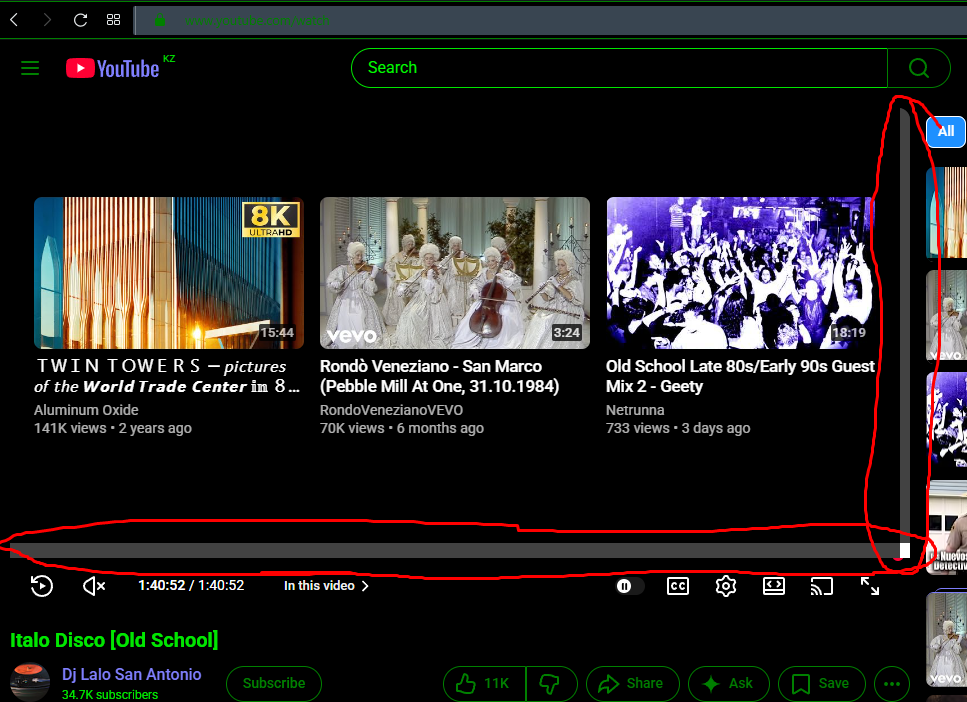Open the tab grid overview icon
This screenshot has width=967, height=702.
(113, 20)
